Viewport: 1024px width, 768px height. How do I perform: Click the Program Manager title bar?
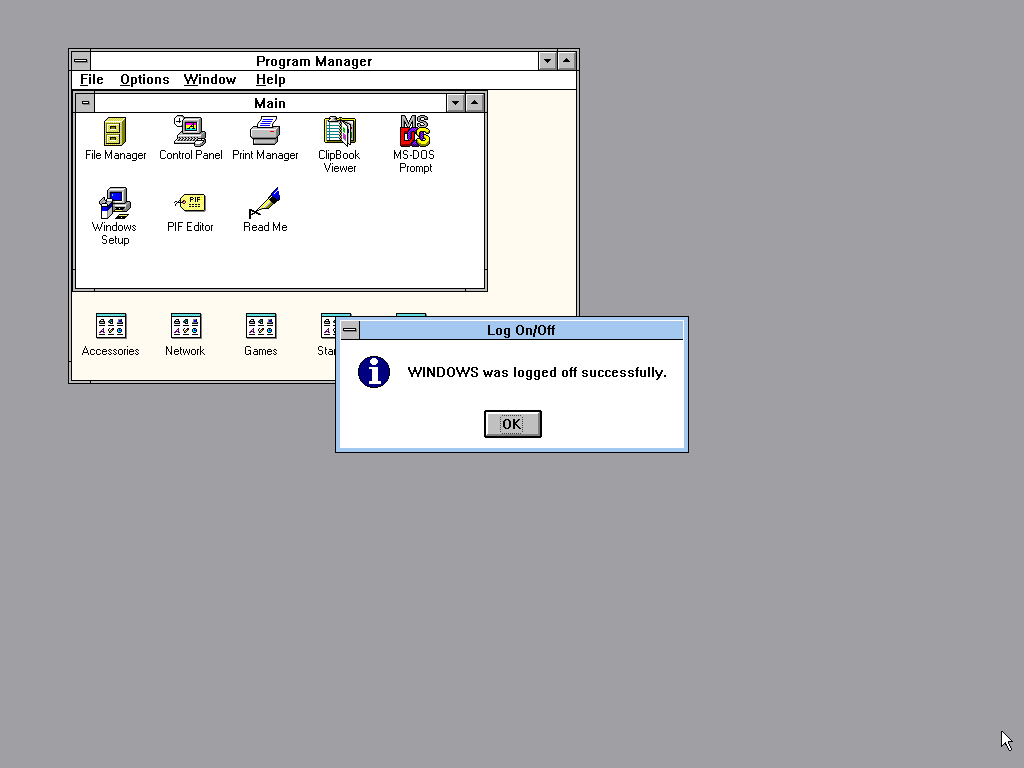[314, 61]
